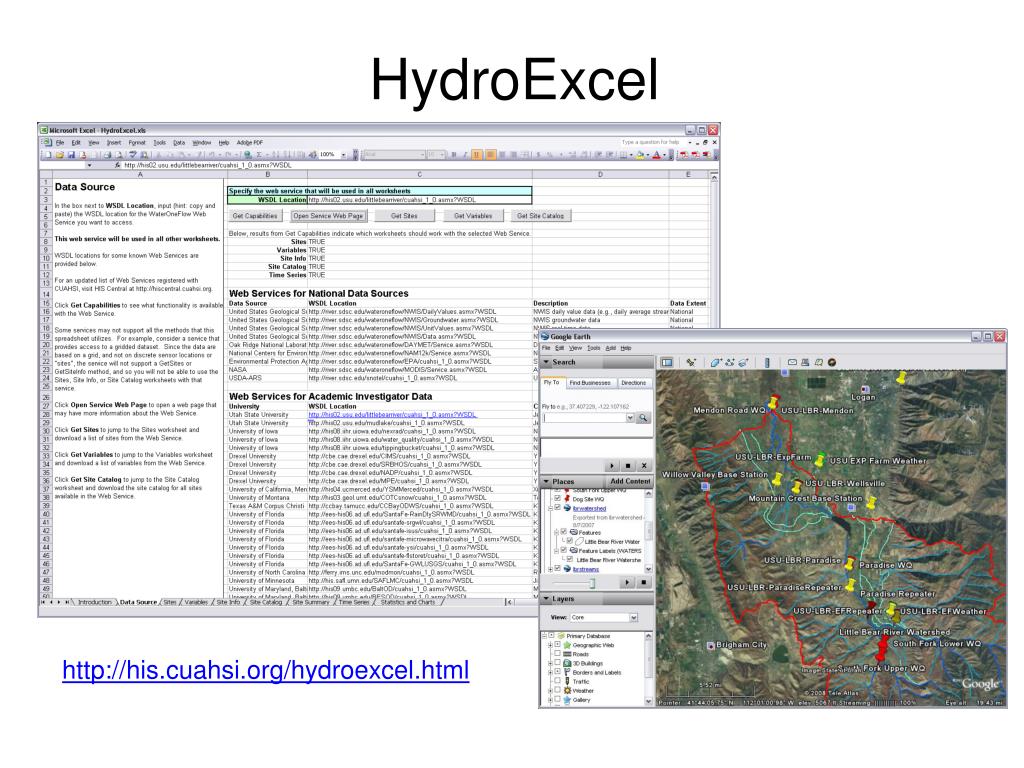The image size is (1024, 768).
Task: Toggle the sidebar icon in Google Earth toolbar
Action: (x=667, y=362)
